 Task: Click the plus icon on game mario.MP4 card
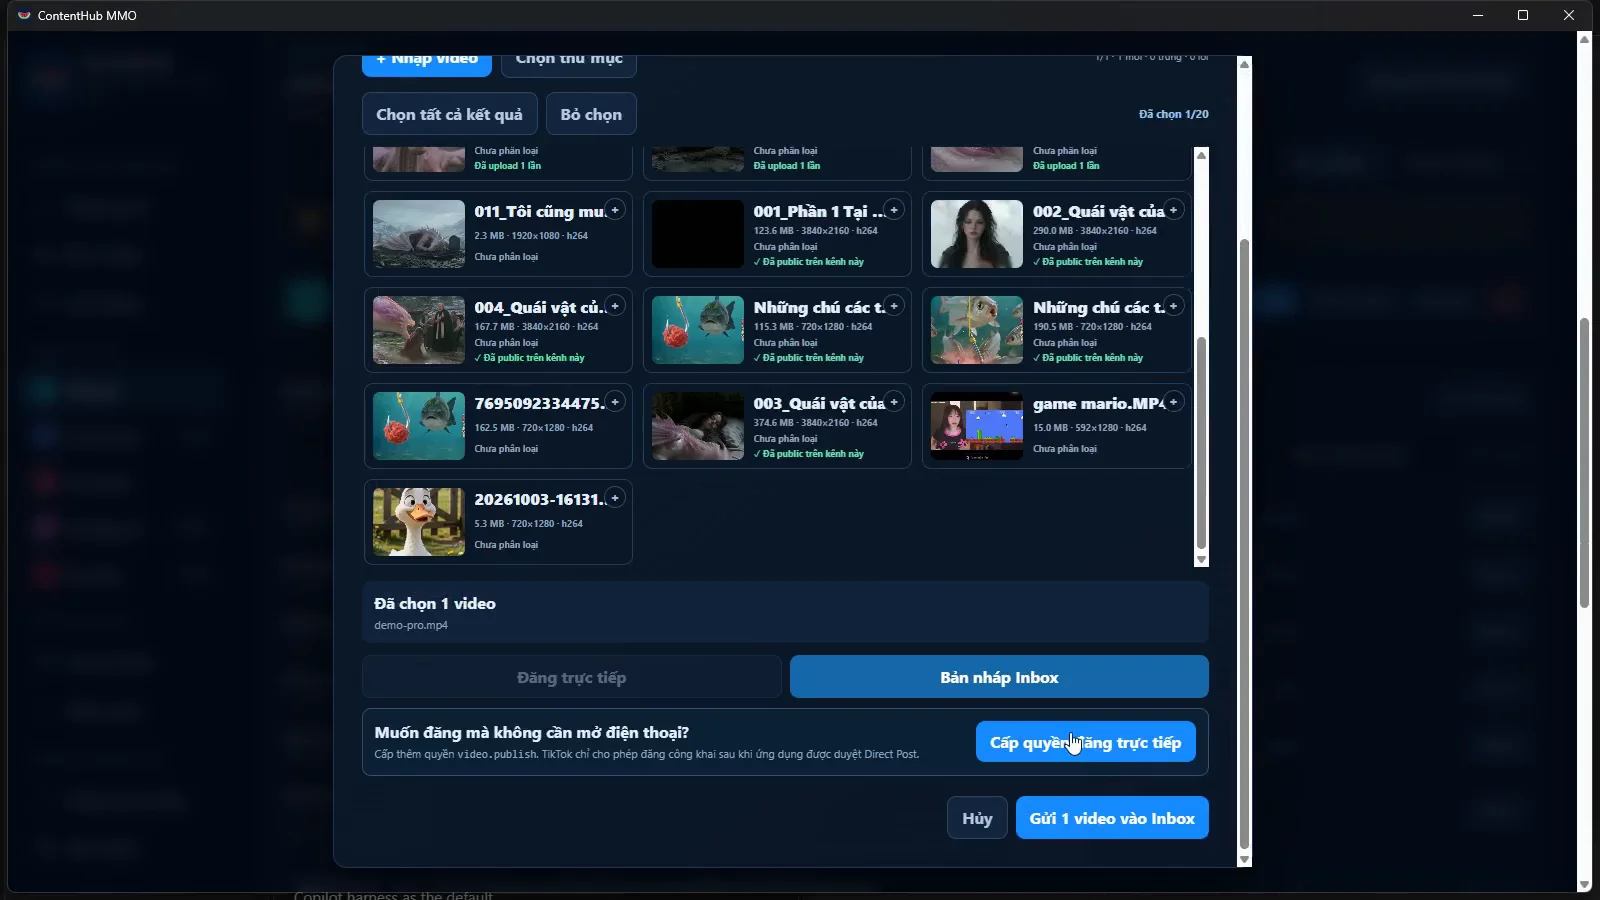(x=1173, y=402)
